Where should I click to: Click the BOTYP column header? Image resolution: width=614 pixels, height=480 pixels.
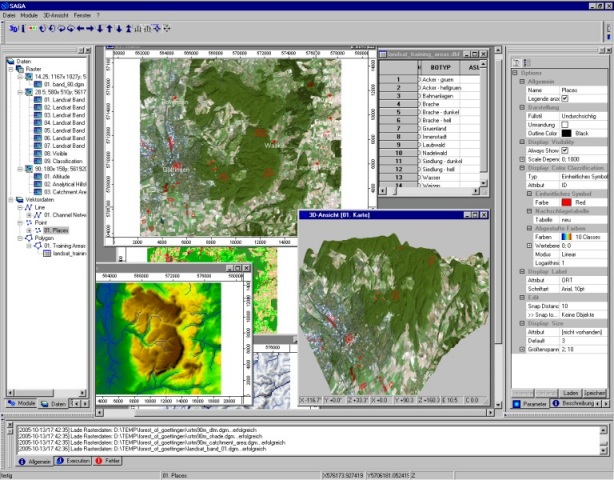pyautogui.click(x=440, y=67)
